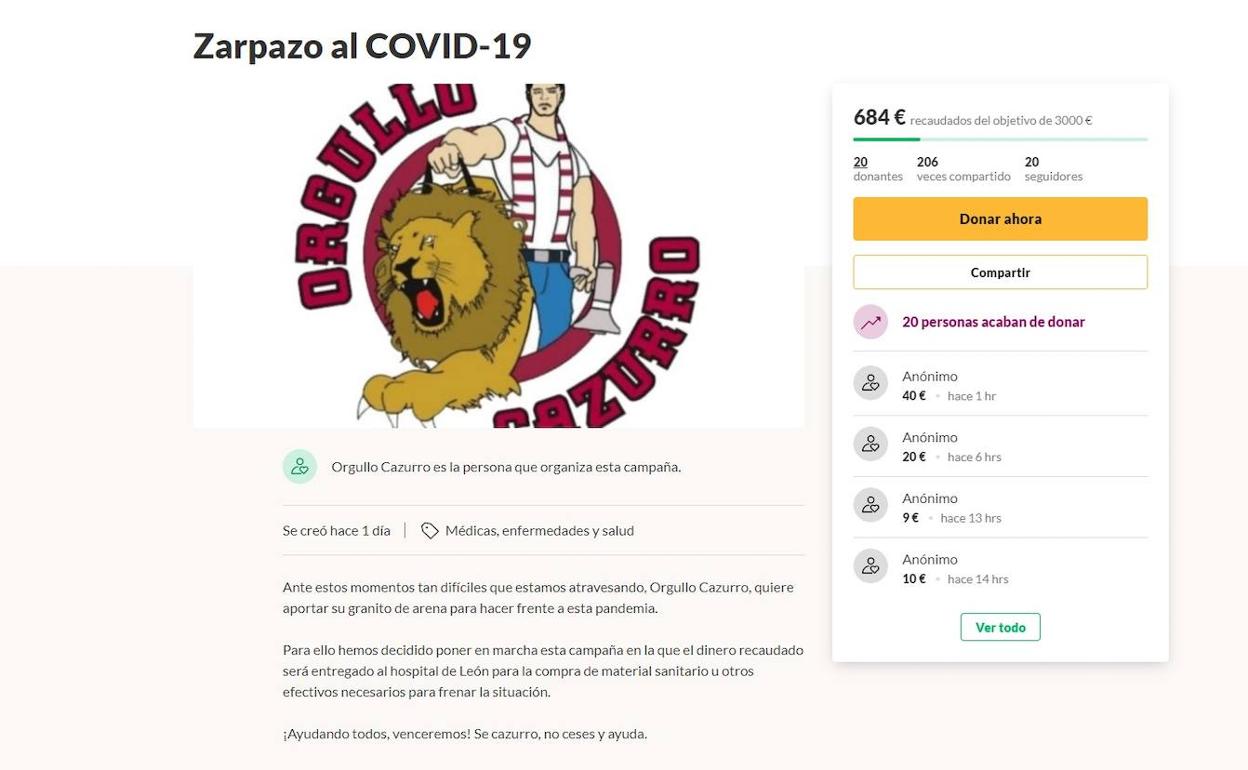This screenshot has height=770, width=1248.
Task: Click the trending arrow icon beside 20 personas acaban de donar
Action: pyautogui.click(x=870, y=322)
